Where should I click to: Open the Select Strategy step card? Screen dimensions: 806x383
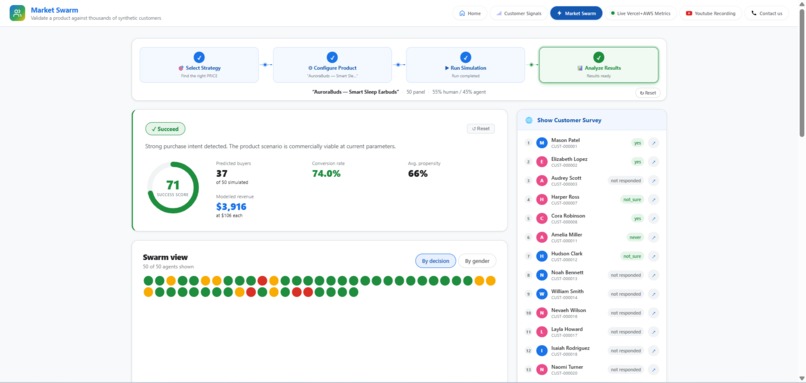click(x=199, y=65)
